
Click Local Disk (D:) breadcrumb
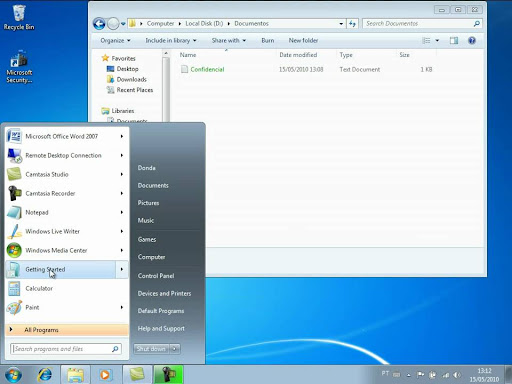tap(204, 24)
